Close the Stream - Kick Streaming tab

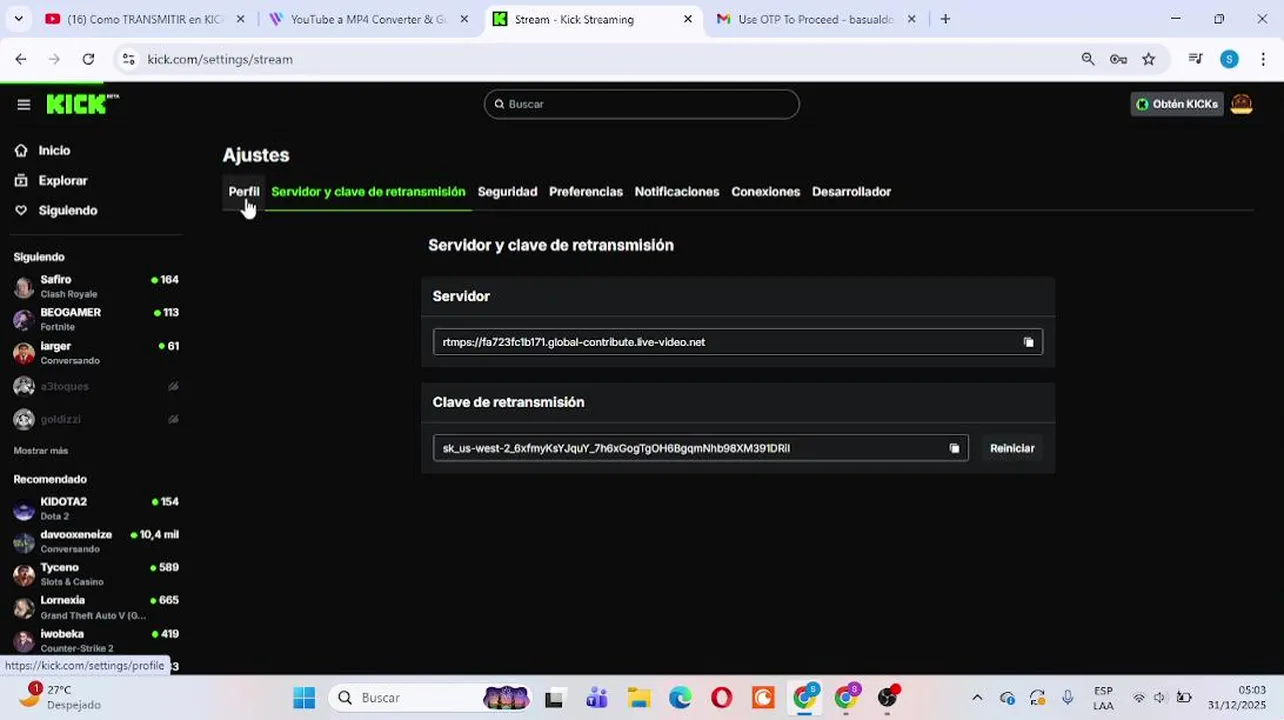[x=688, y=19]
